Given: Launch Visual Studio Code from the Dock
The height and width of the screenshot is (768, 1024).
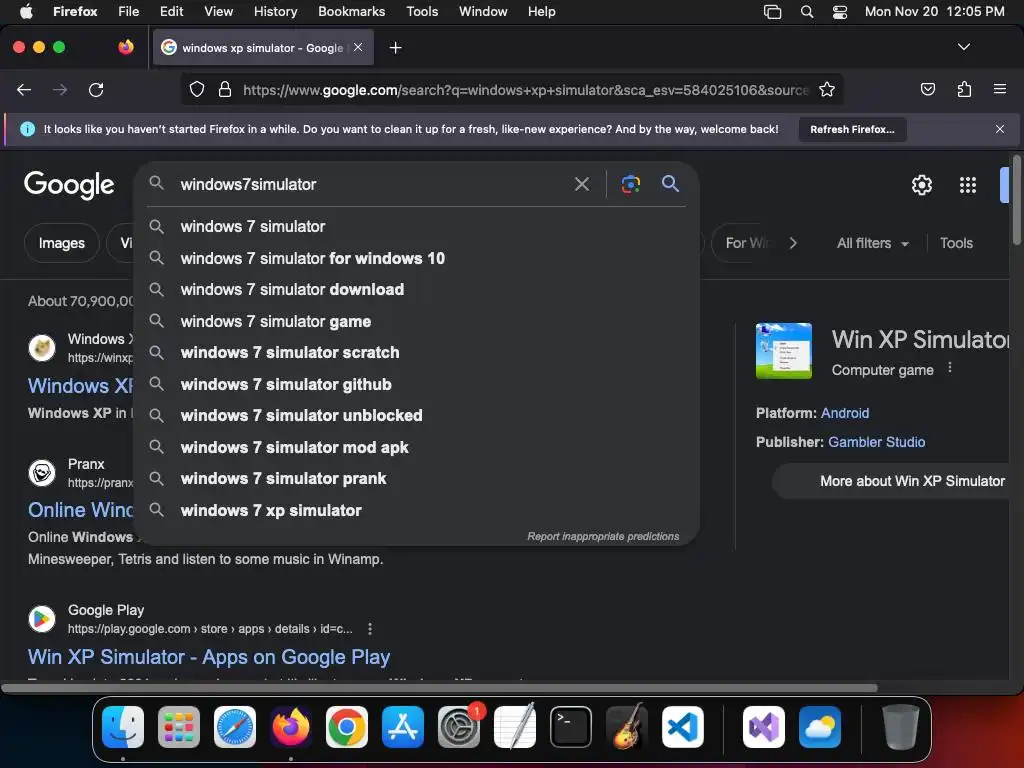Looking at the screenshot, I should coord(682,727).
